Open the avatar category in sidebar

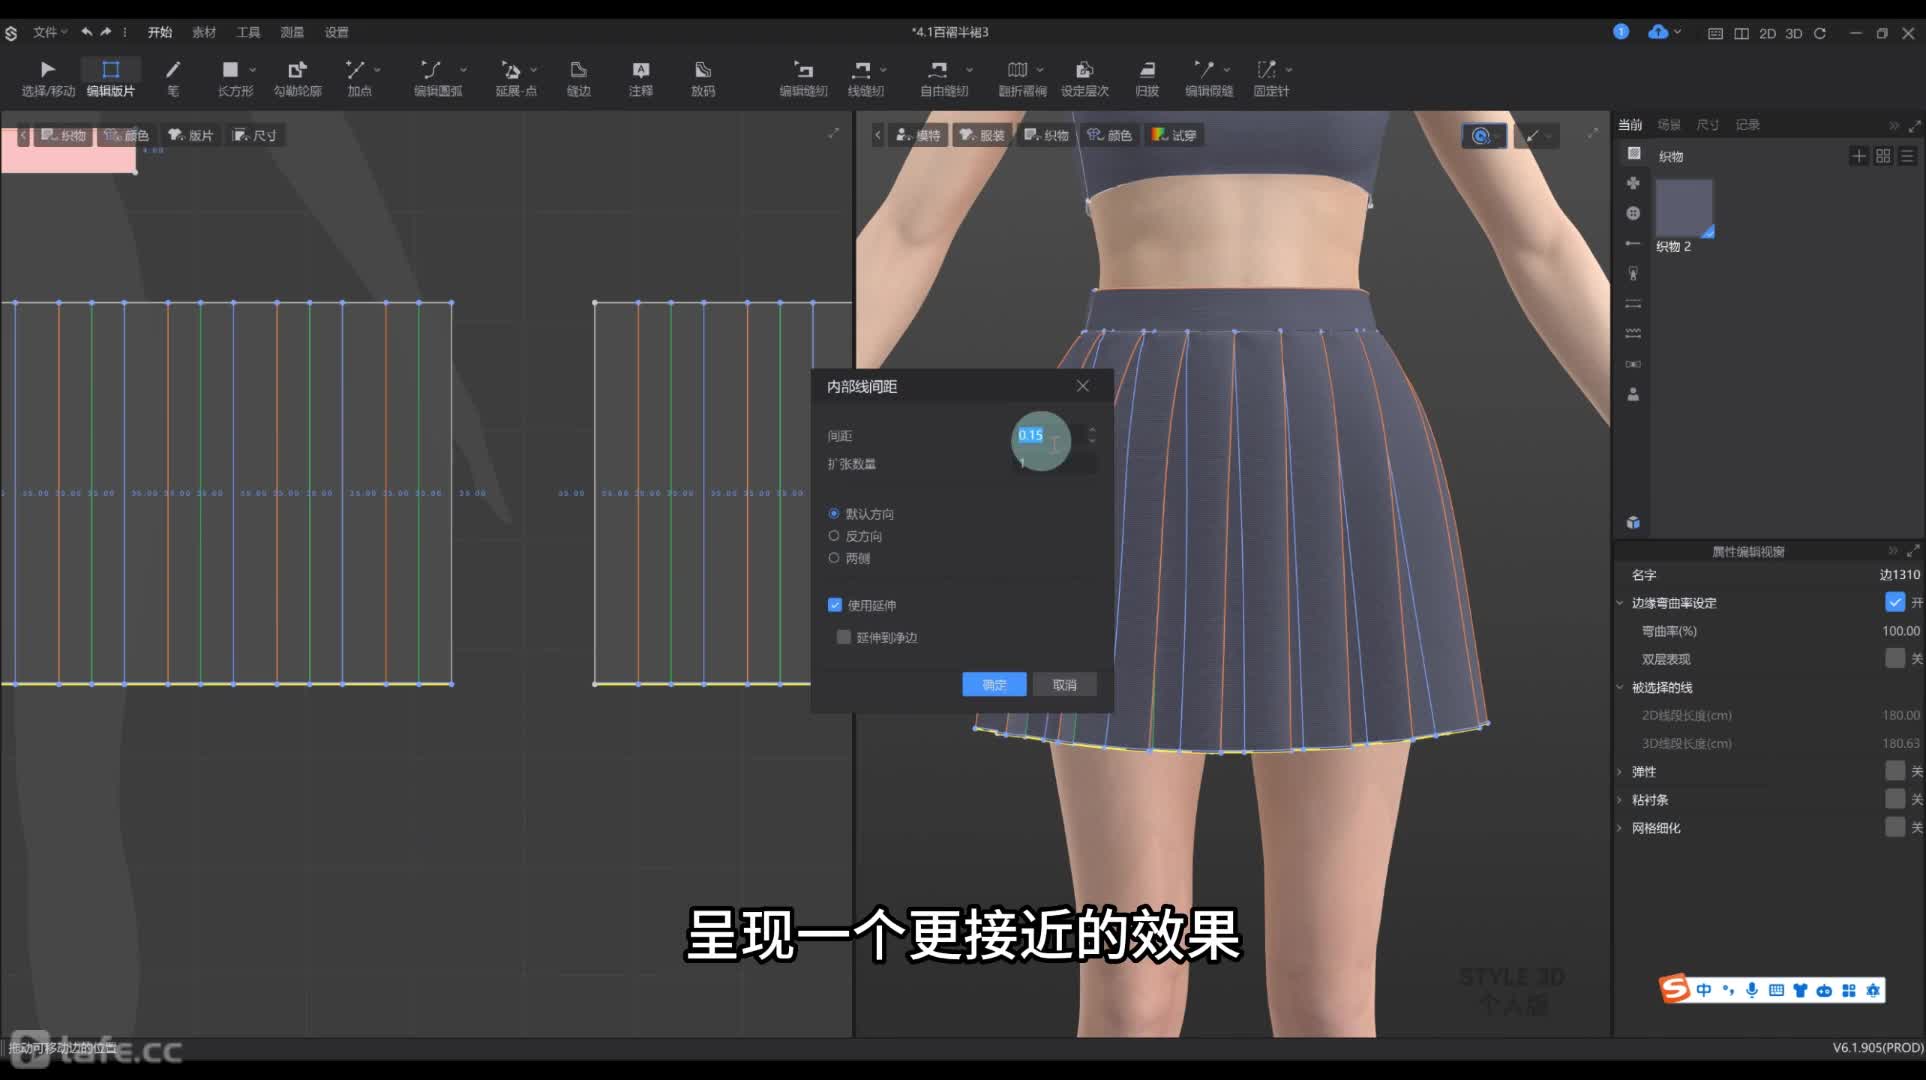pyautogui.click(x=1633, y=394)
